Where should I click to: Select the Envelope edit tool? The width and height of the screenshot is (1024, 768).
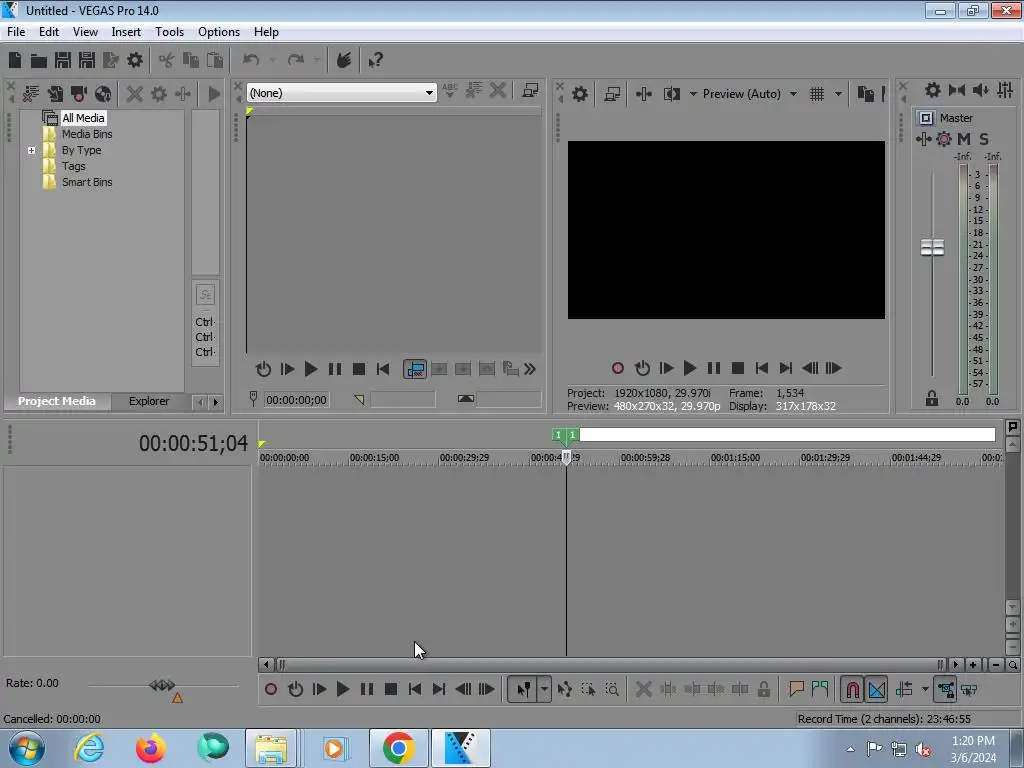(x=564, y=689)
